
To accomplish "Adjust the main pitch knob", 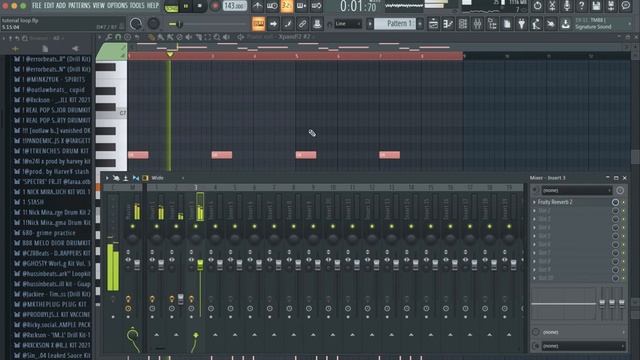I will pyautogui.click(x=153, y=24).
